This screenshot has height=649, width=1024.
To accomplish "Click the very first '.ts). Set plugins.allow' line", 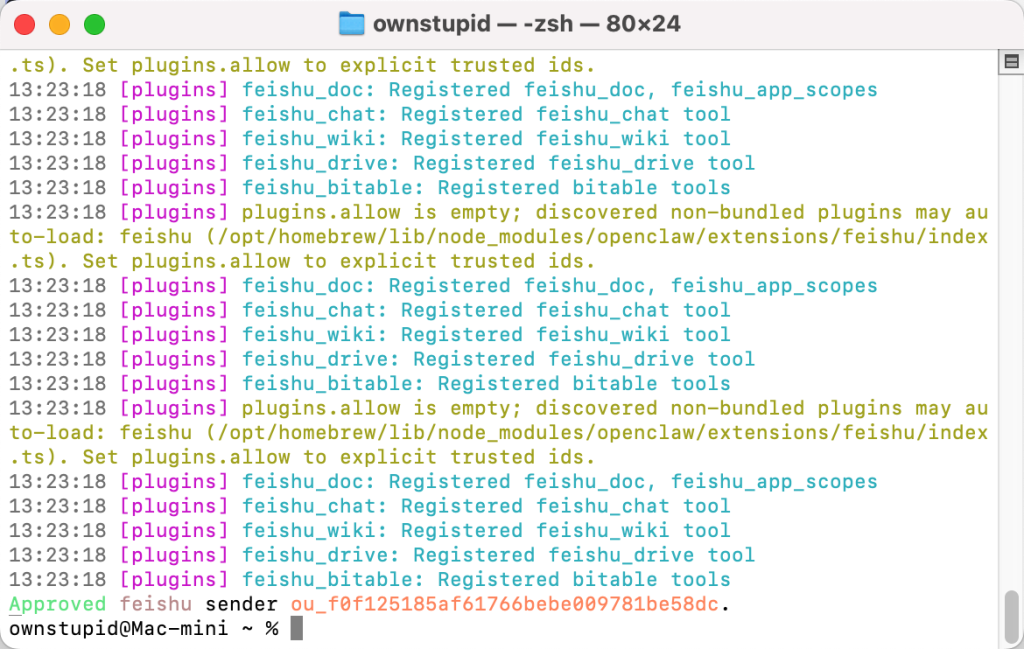I will pos(302,65).
